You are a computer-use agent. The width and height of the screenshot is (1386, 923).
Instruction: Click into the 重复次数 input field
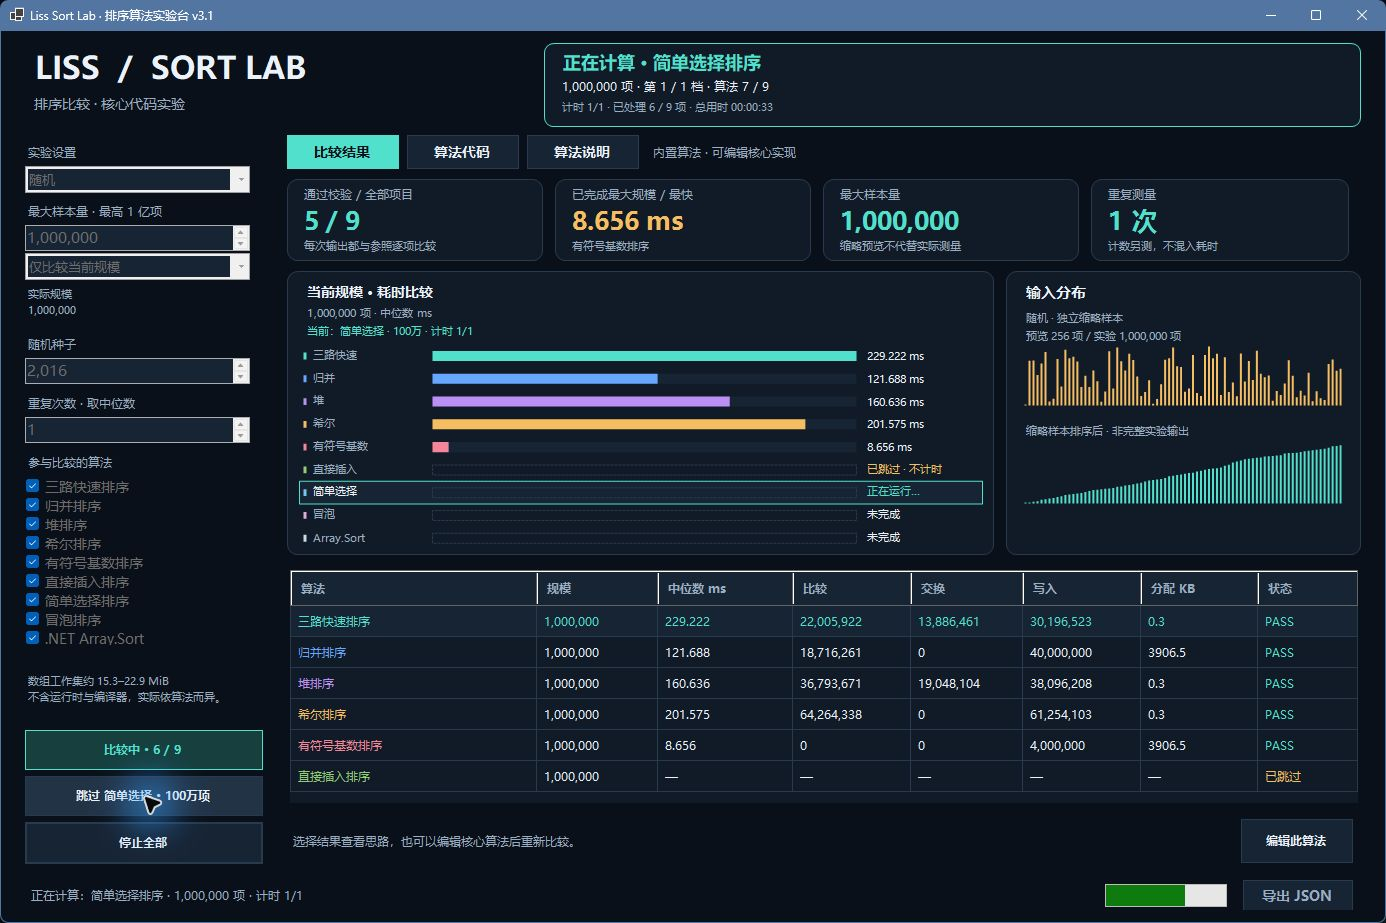point(129,430)
